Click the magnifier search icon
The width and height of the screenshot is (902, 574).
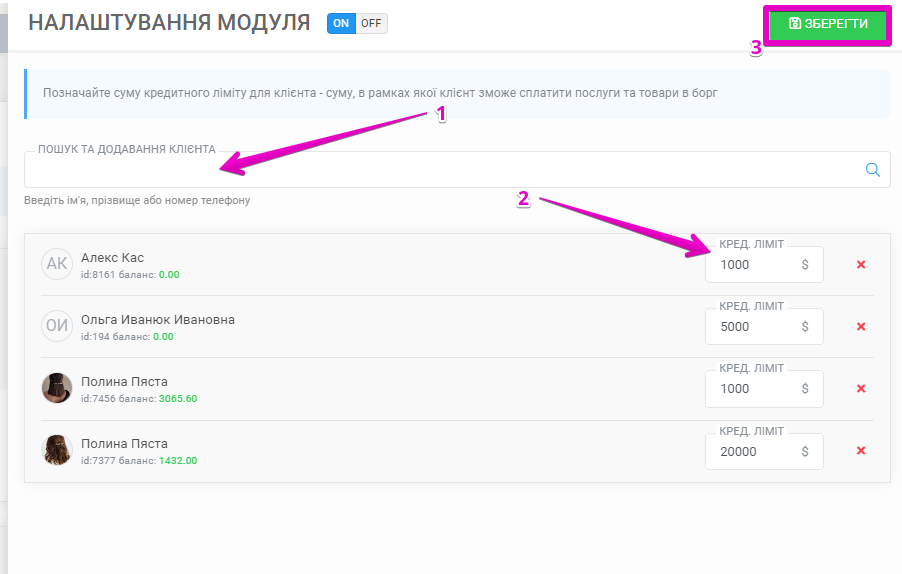point(873,170)
